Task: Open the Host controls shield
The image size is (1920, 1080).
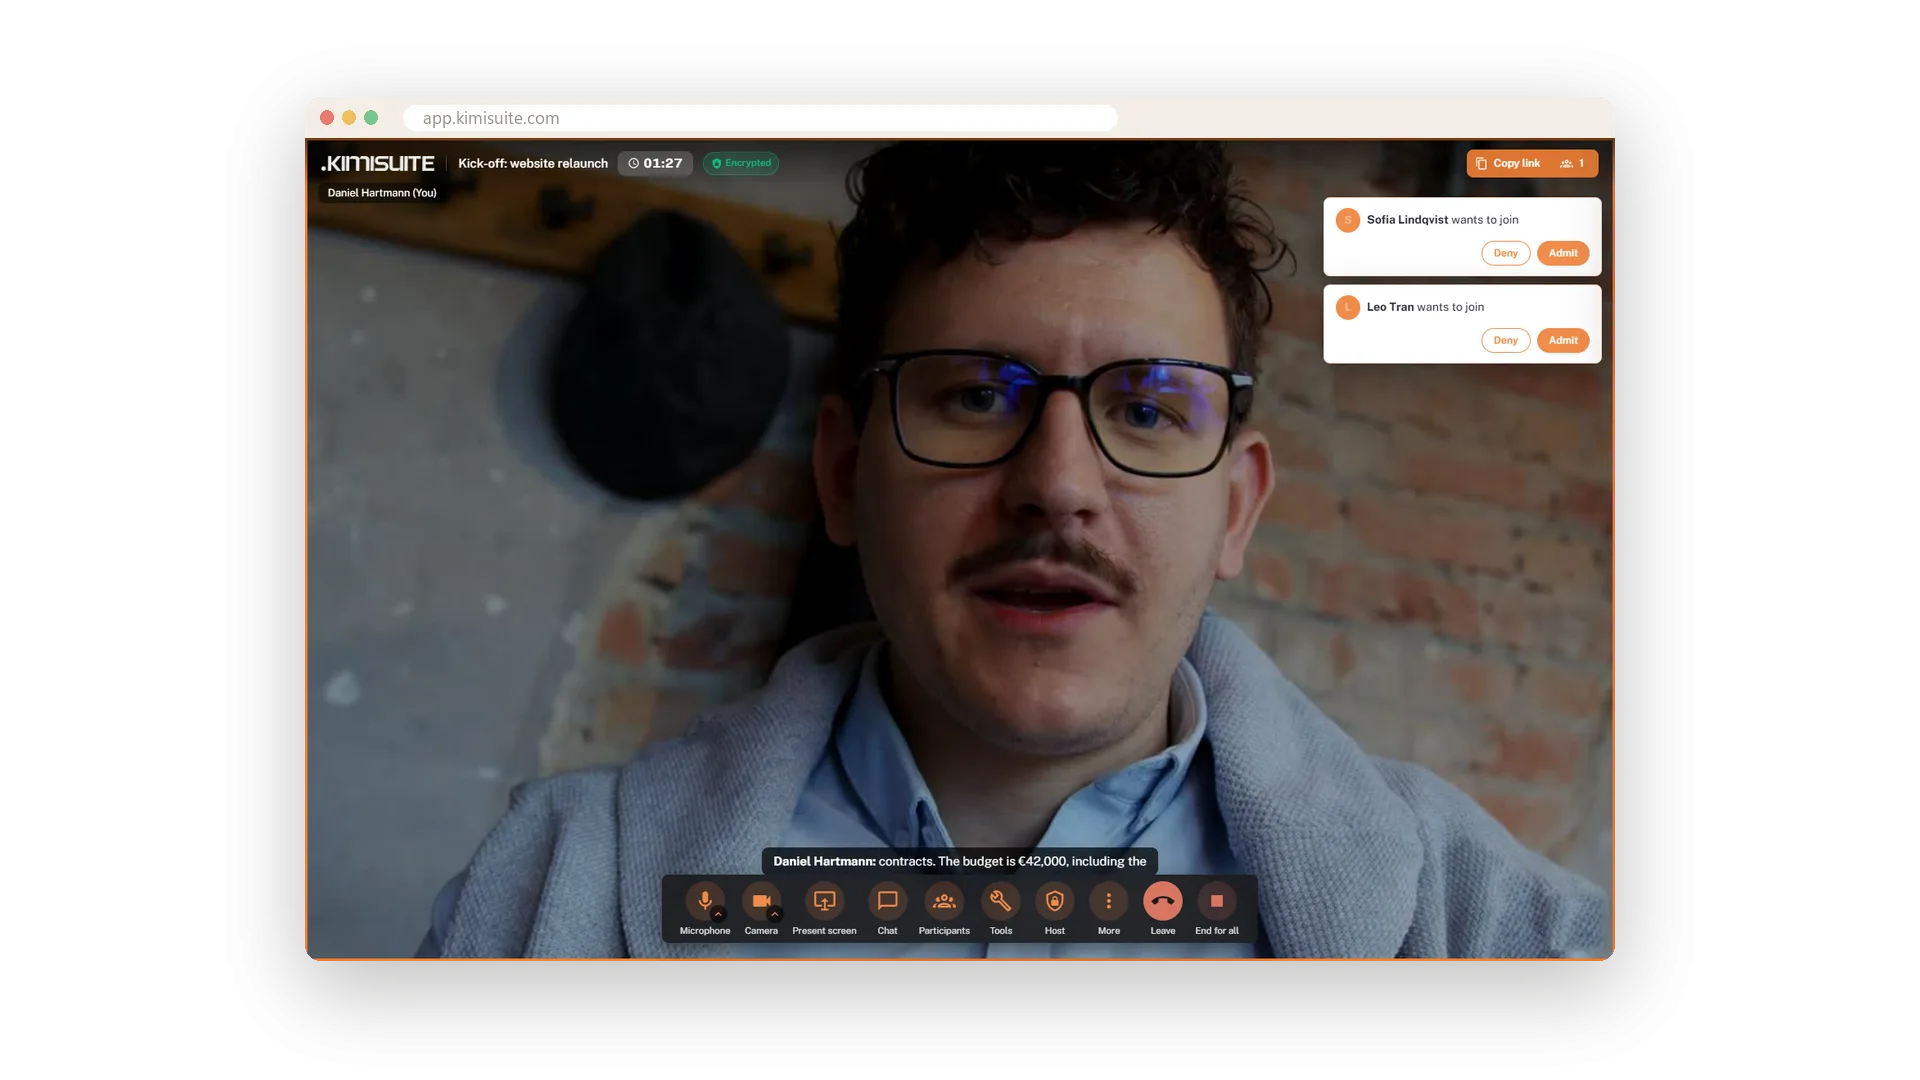Action: (x=1054, y=900)
